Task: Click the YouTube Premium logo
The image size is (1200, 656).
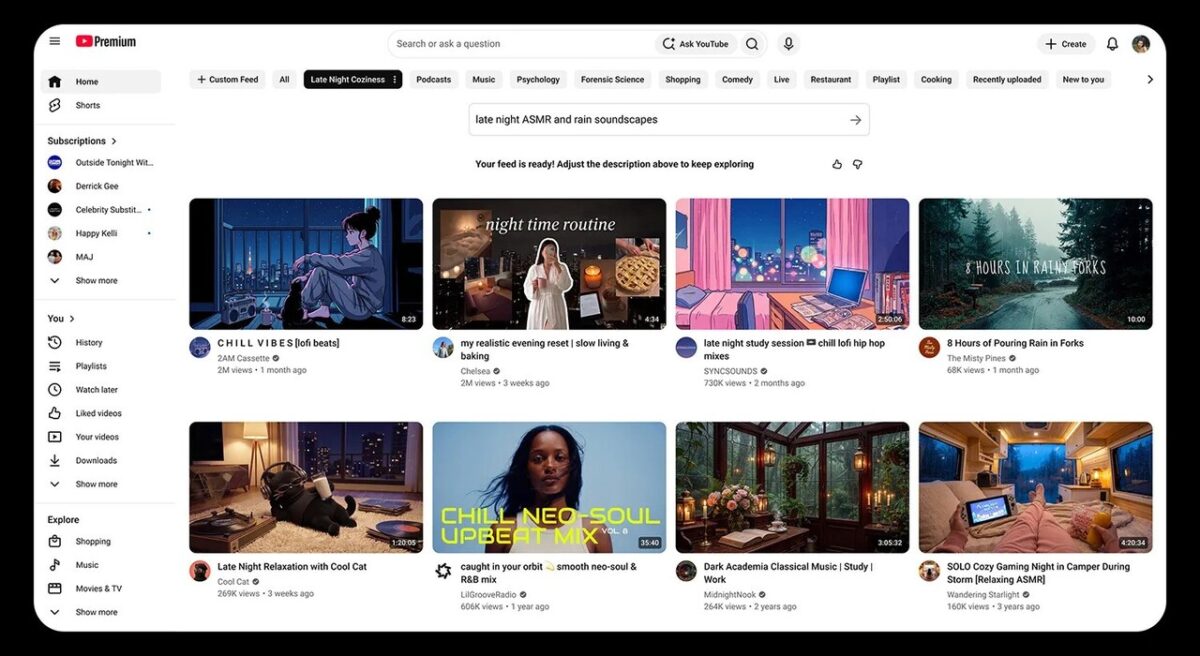Action: pos(106,41)
